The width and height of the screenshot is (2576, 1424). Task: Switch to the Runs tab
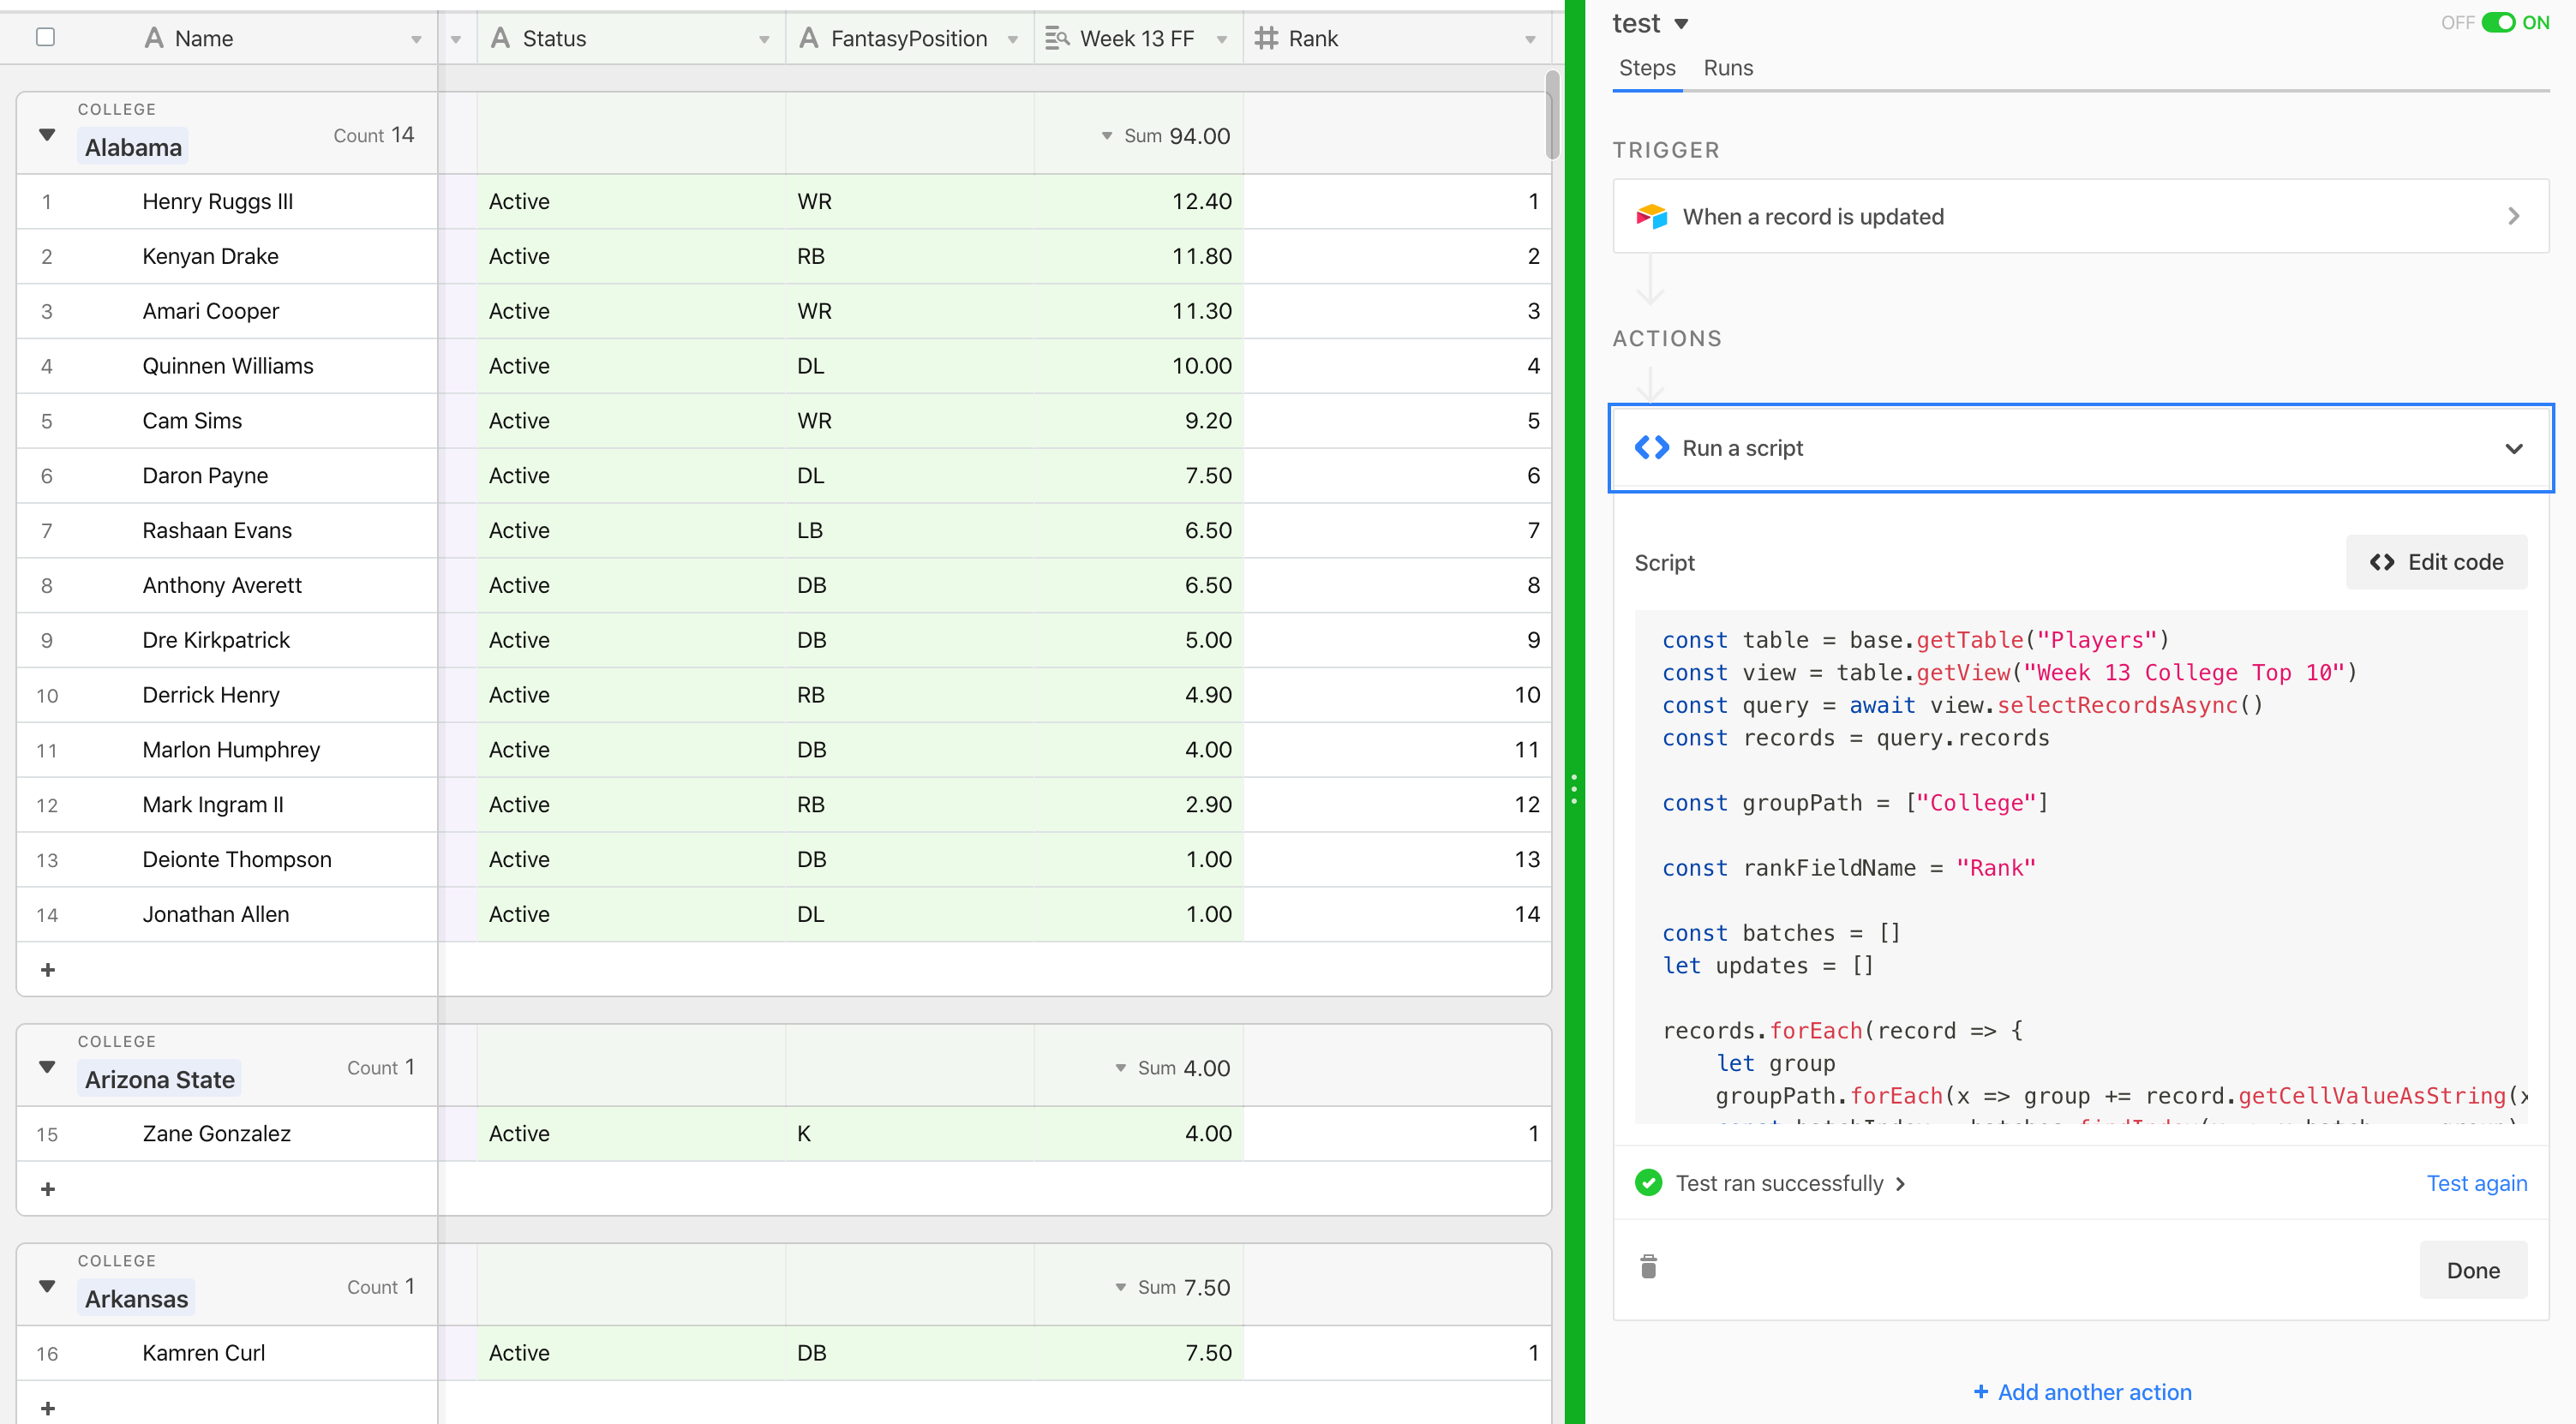[x=1728, y=68]
